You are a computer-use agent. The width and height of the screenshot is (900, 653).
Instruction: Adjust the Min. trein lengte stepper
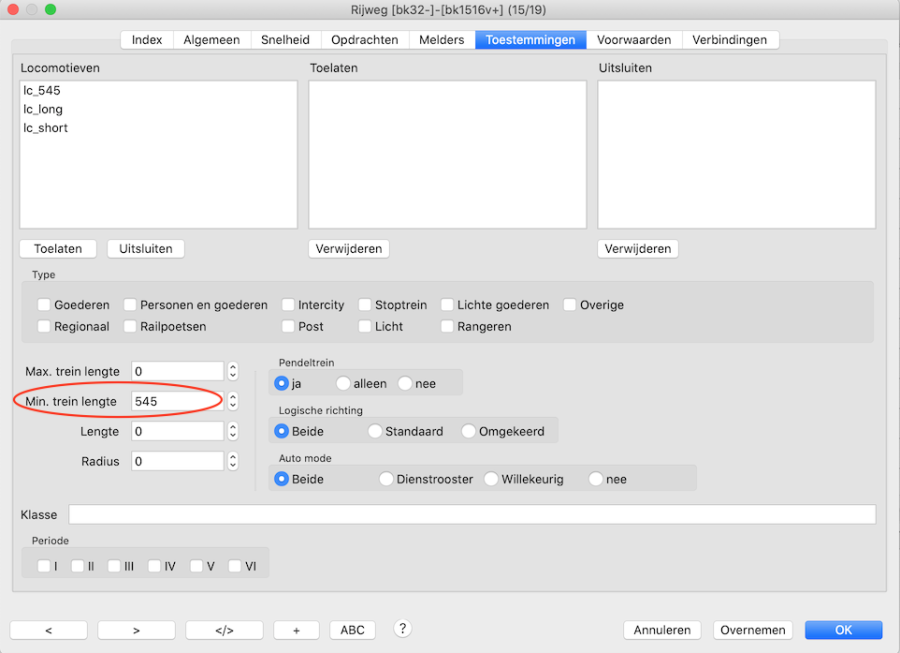point(233,401)
